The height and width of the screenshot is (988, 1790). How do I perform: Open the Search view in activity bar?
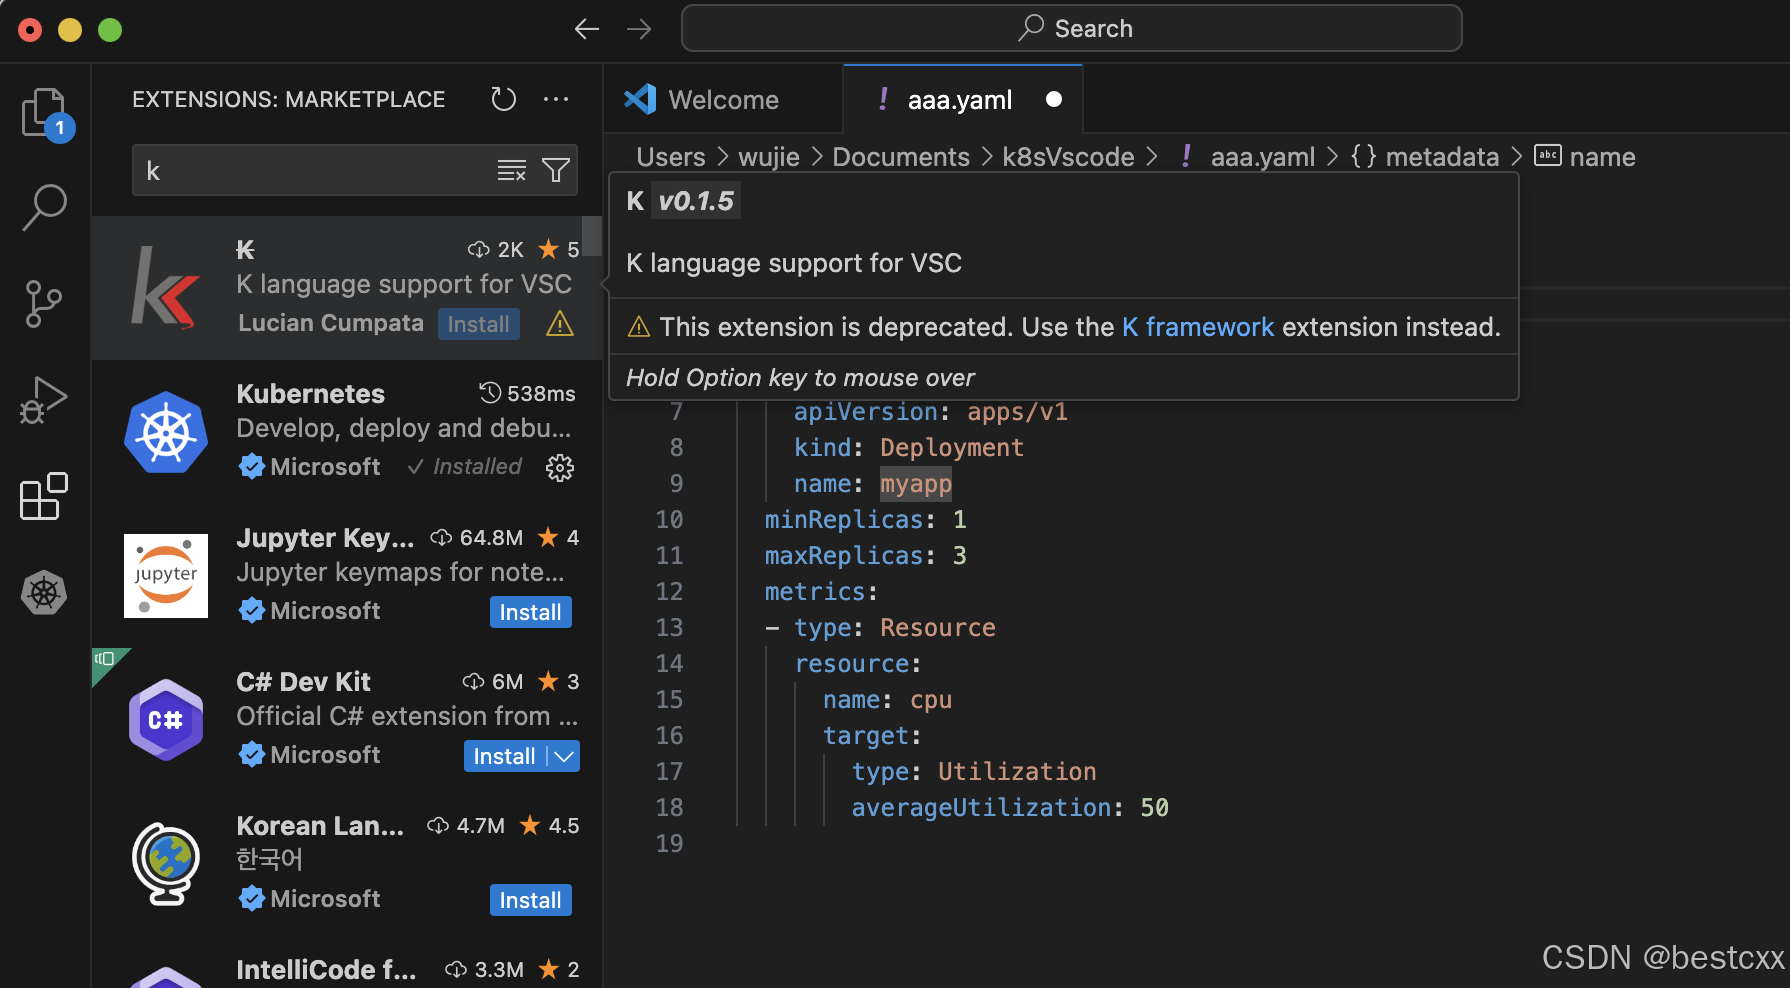[44, 207]
